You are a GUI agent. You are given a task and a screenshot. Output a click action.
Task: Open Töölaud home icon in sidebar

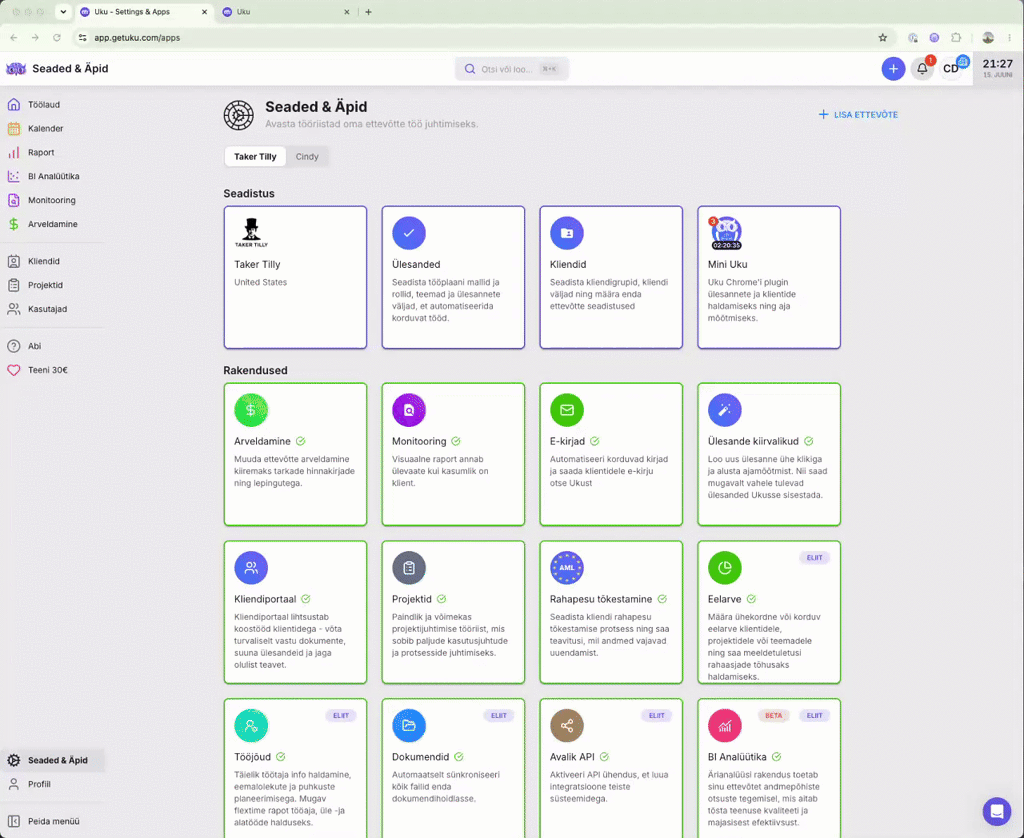click(x=14, y=105)
